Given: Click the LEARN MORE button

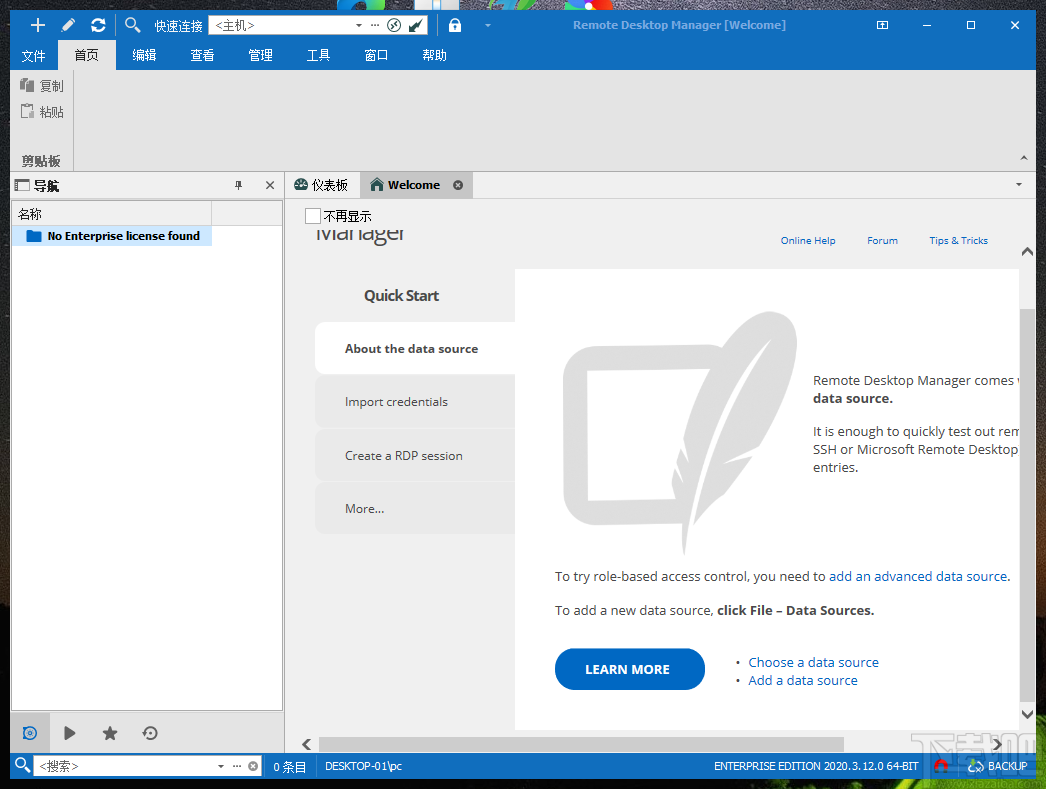Looking at the screenshot, I should [630, 669].
